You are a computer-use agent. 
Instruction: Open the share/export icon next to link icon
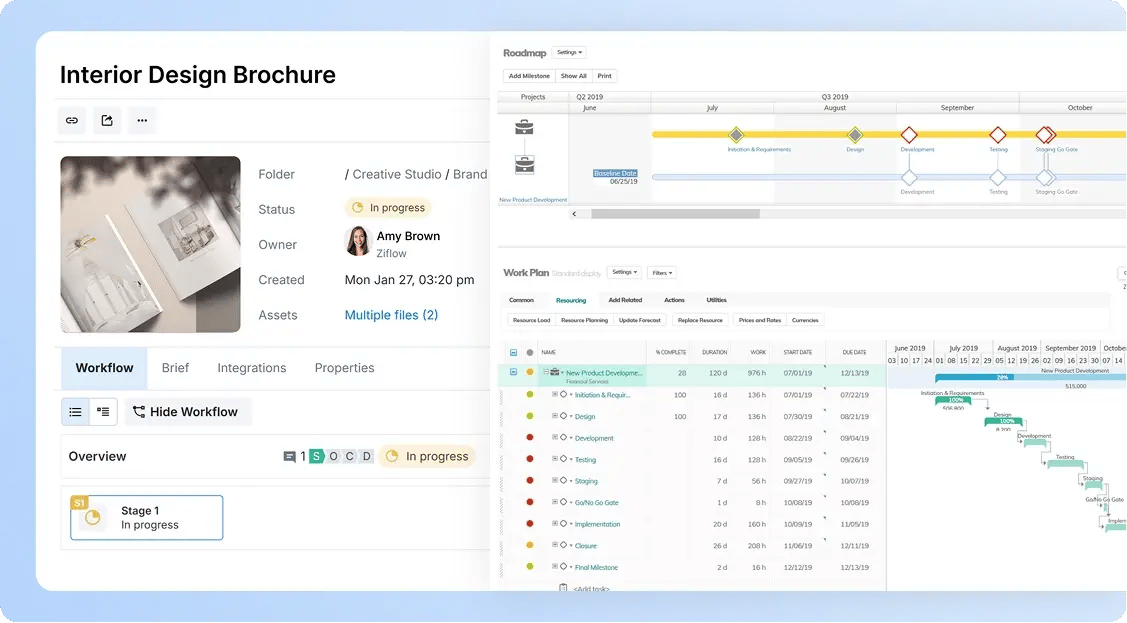coord(107,120)
